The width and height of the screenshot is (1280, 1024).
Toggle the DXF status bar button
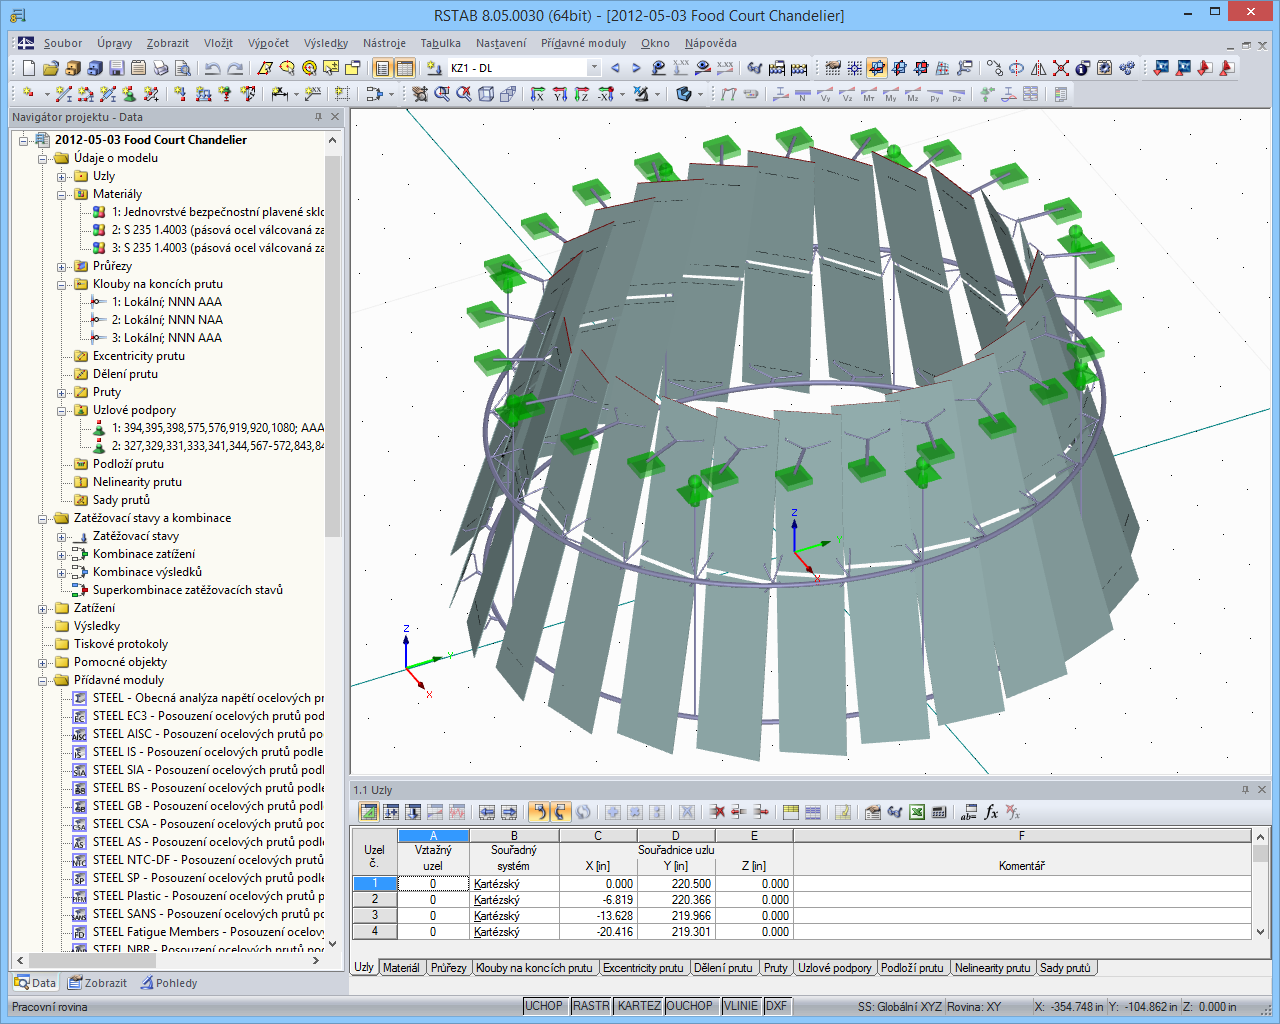776,1006
